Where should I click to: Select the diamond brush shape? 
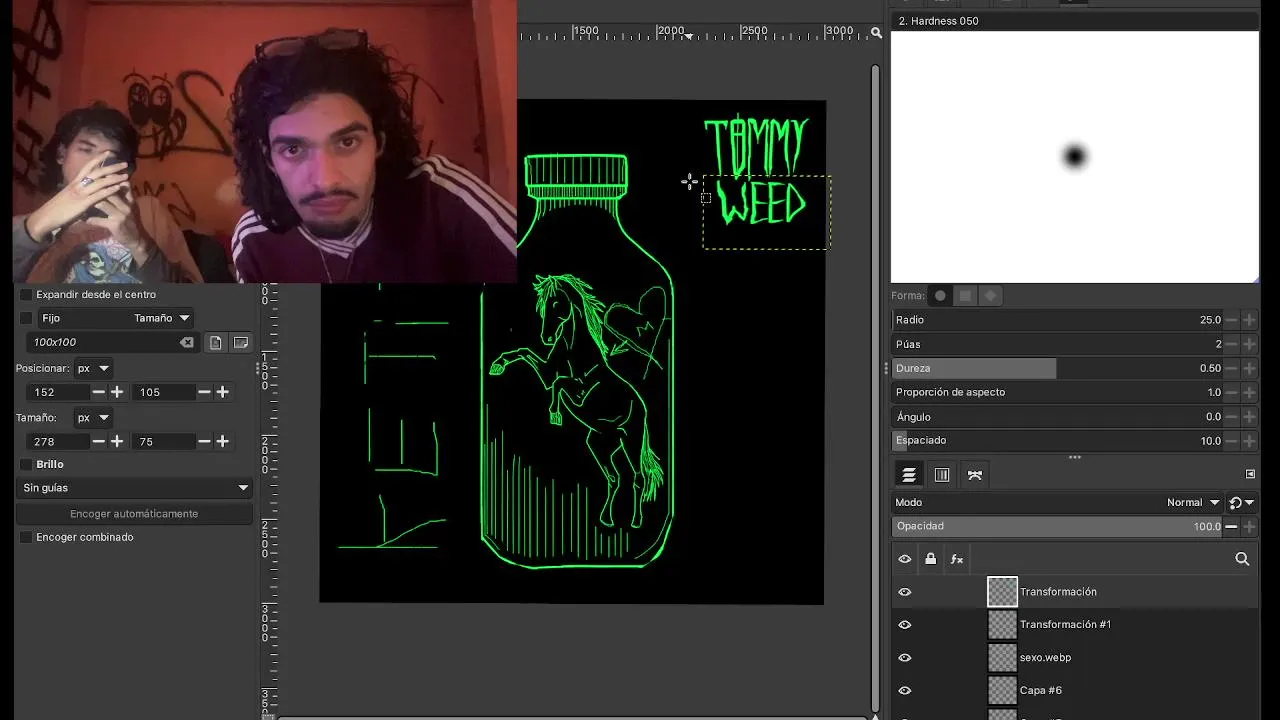tap(990, 296)
